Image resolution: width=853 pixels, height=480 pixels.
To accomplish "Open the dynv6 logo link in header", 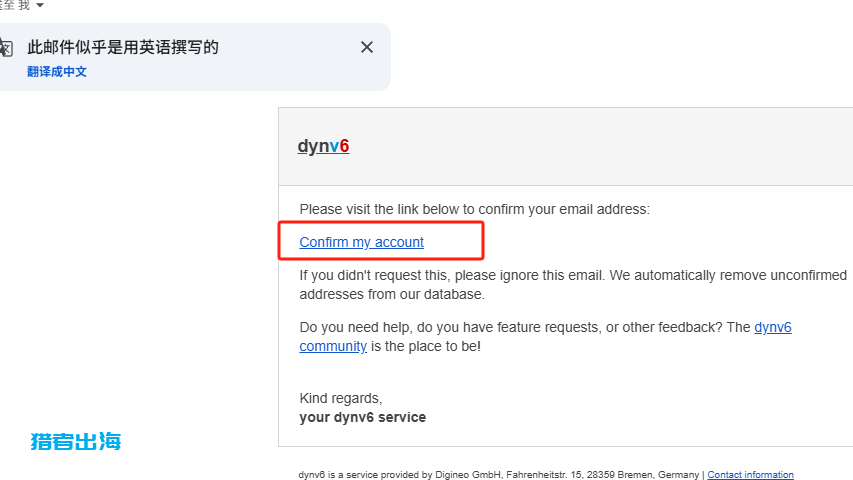I will 323,146.
